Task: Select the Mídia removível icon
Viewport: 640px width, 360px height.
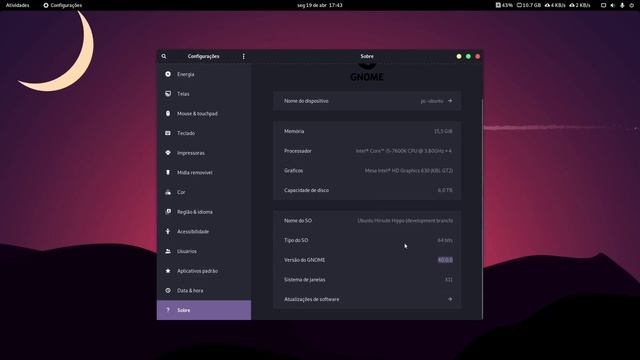Action: coord(168,172)
